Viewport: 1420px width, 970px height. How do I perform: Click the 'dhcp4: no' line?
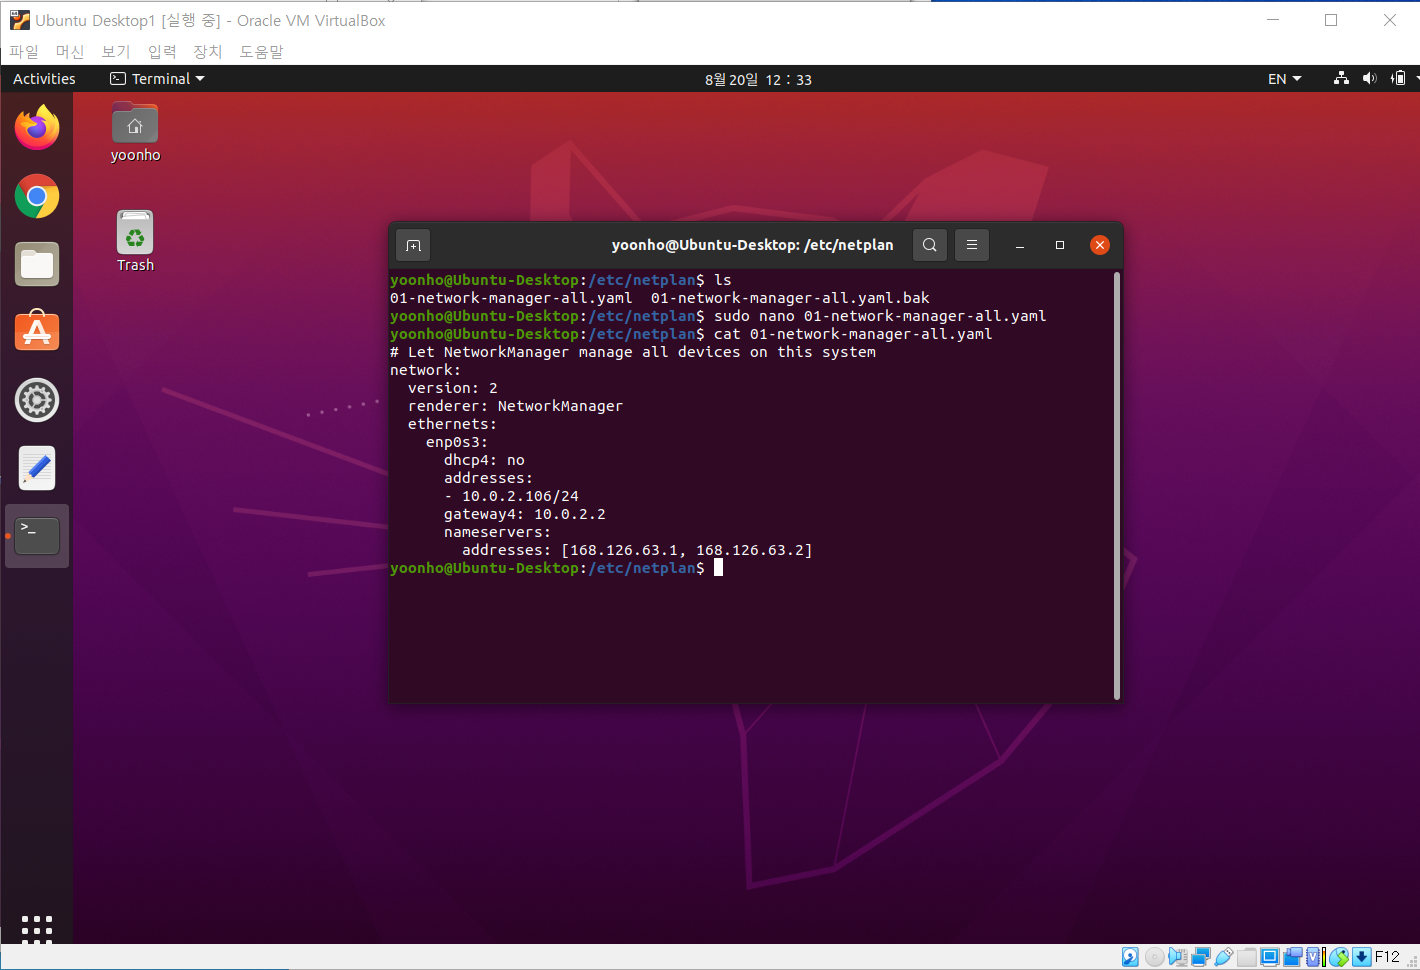[484, 460]
